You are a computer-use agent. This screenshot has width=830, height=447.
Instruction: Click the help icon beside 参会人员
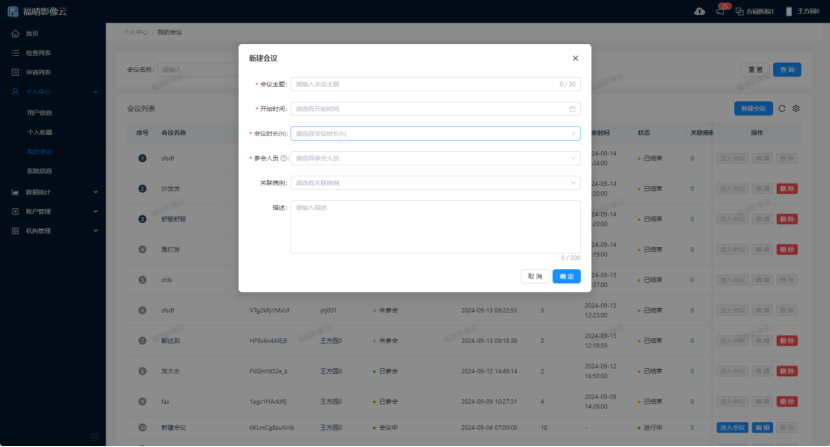coord(284,158)
